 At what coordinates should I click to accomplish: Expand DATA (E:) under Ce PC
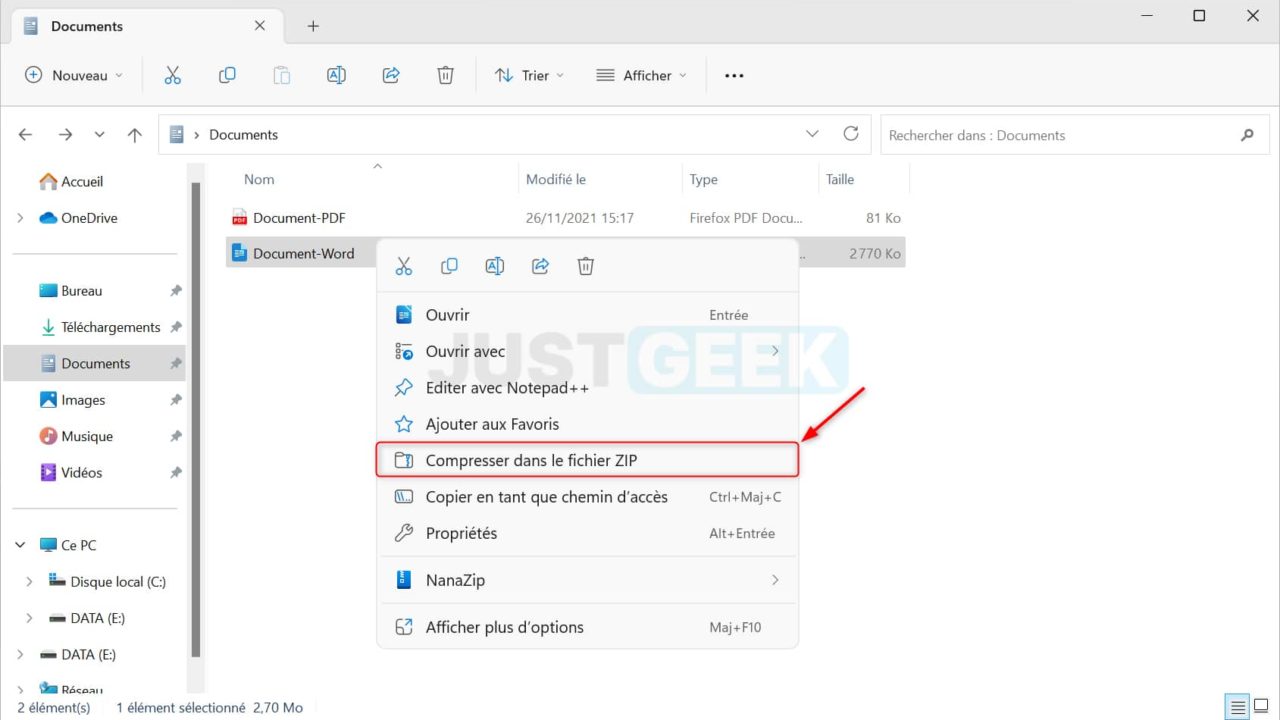tap(29, 618)
